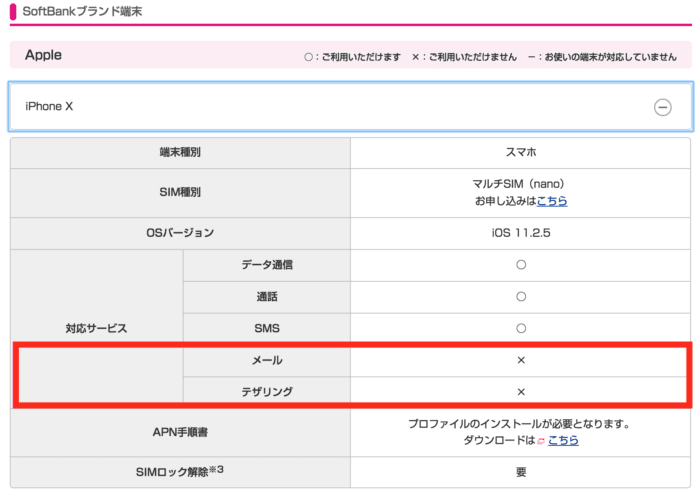
Task: Click the PDF icon beside the download link
Action: [x=540, y=441]
